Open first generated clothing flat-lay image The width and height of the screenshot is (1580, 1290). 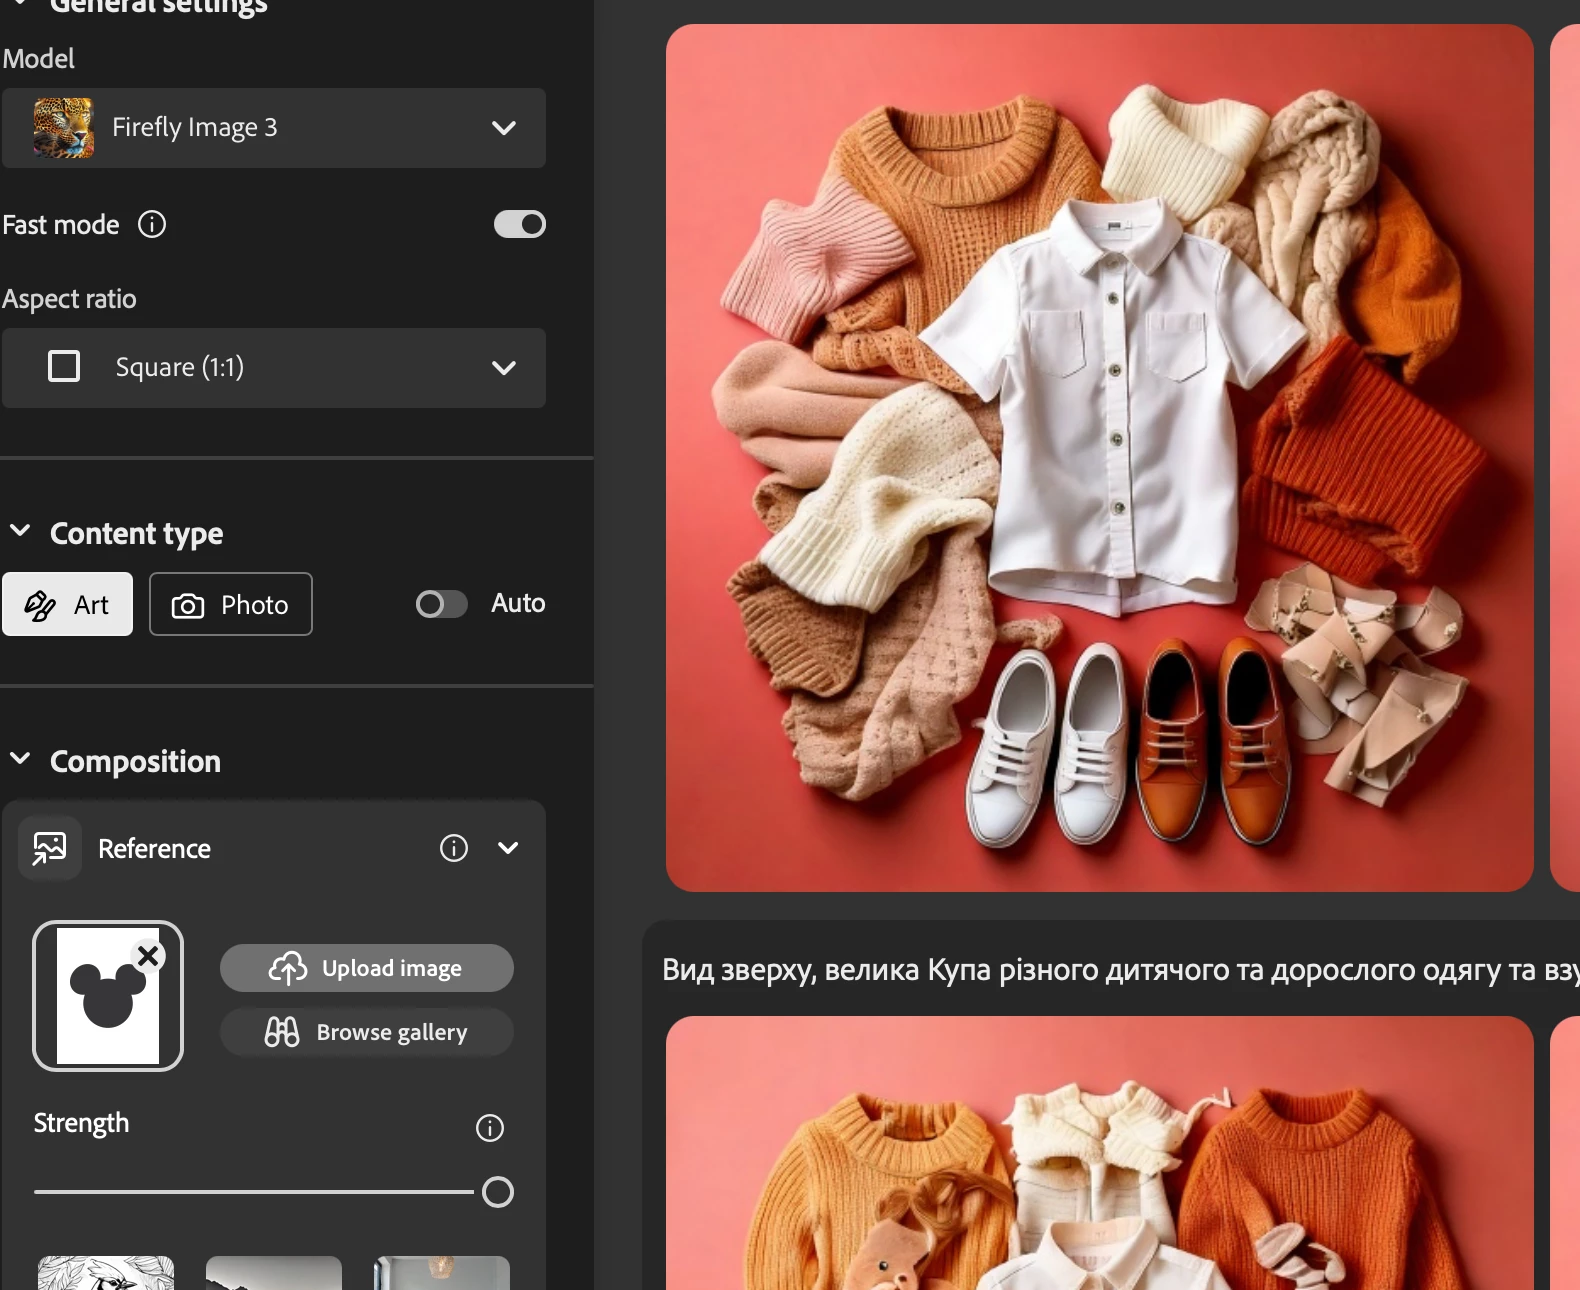[x=1100, y=458]
